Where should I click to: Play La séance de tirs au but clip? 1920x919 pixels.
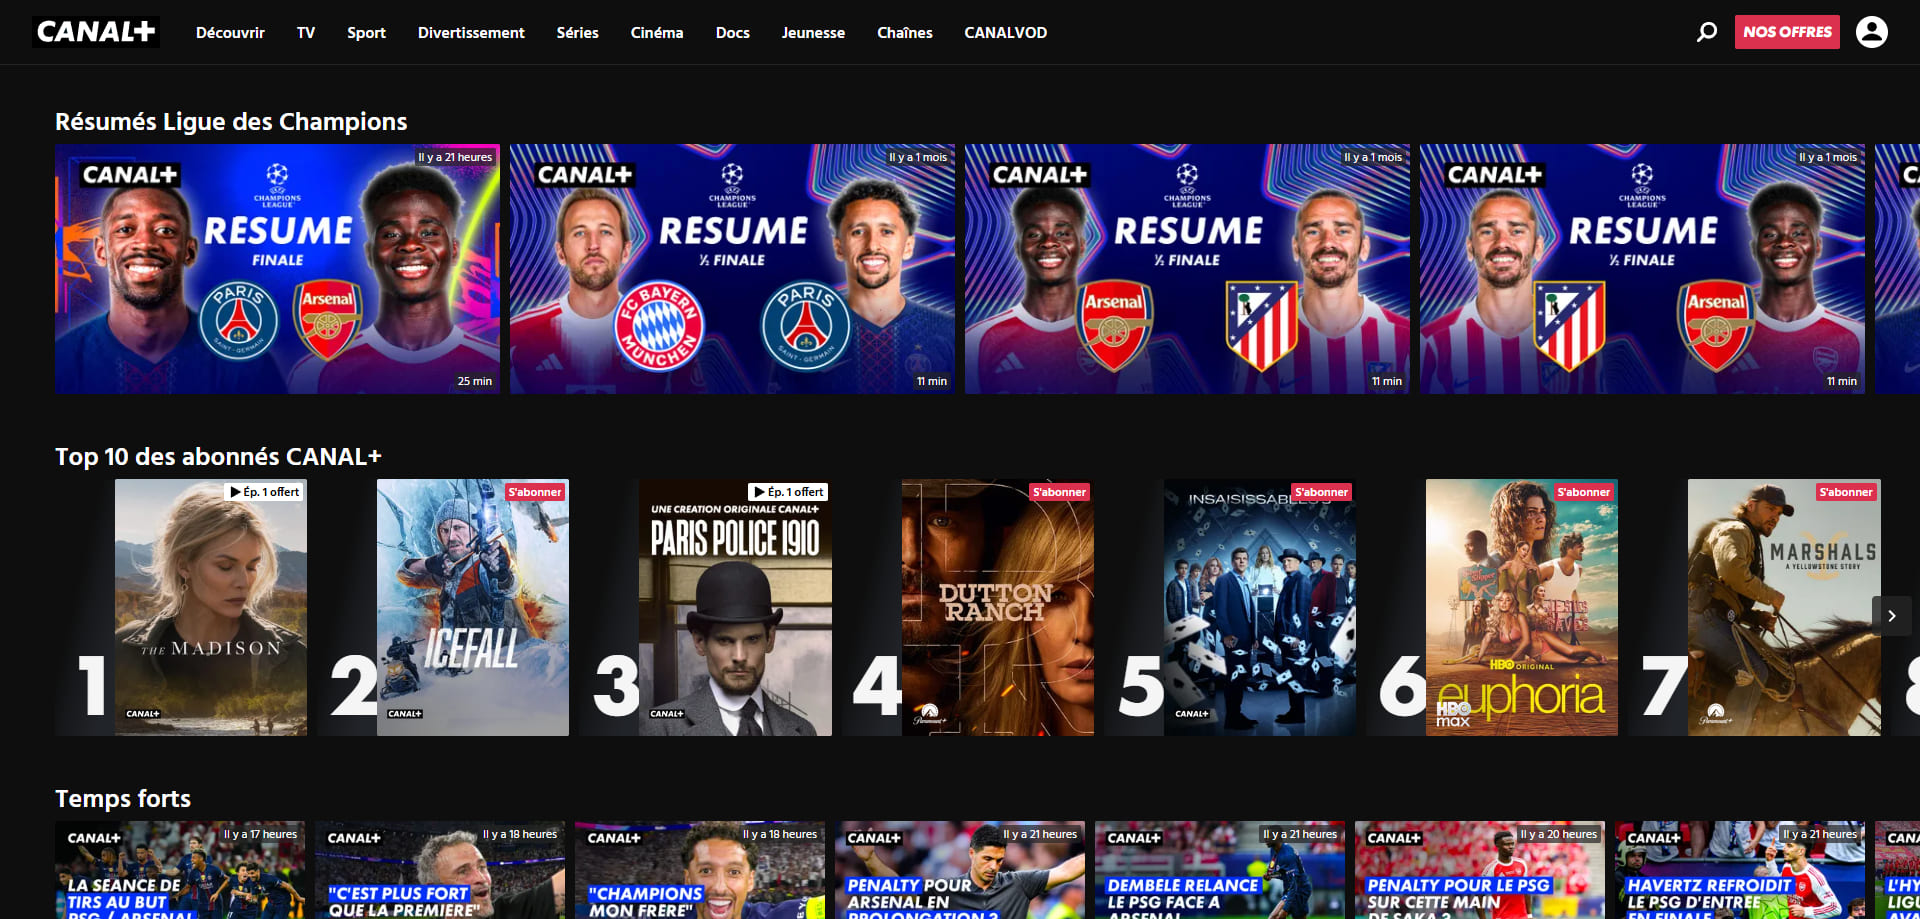[x=180, y=870]
